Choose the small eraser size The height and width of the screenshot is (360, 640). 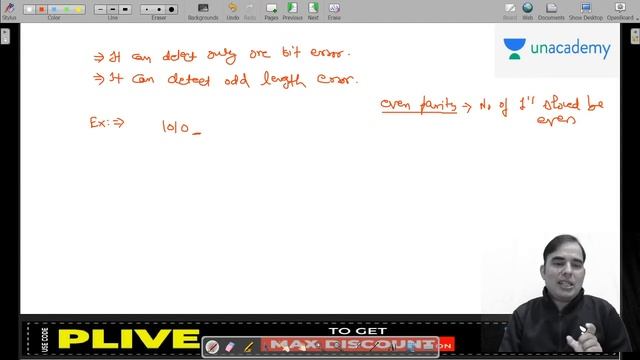point(147,9)
